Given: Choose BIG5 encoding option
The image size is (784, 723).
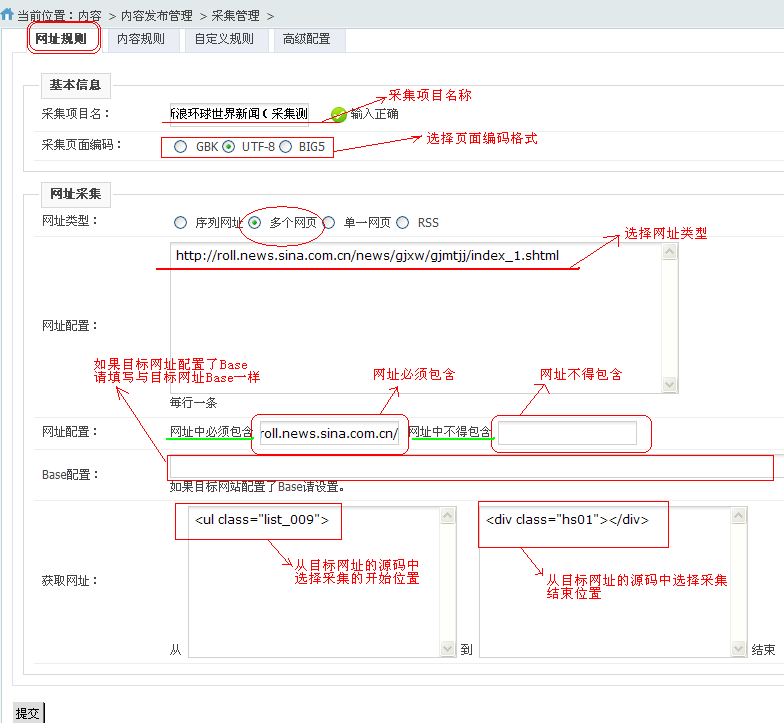Looking at the screenshot, I should point(286,147).
